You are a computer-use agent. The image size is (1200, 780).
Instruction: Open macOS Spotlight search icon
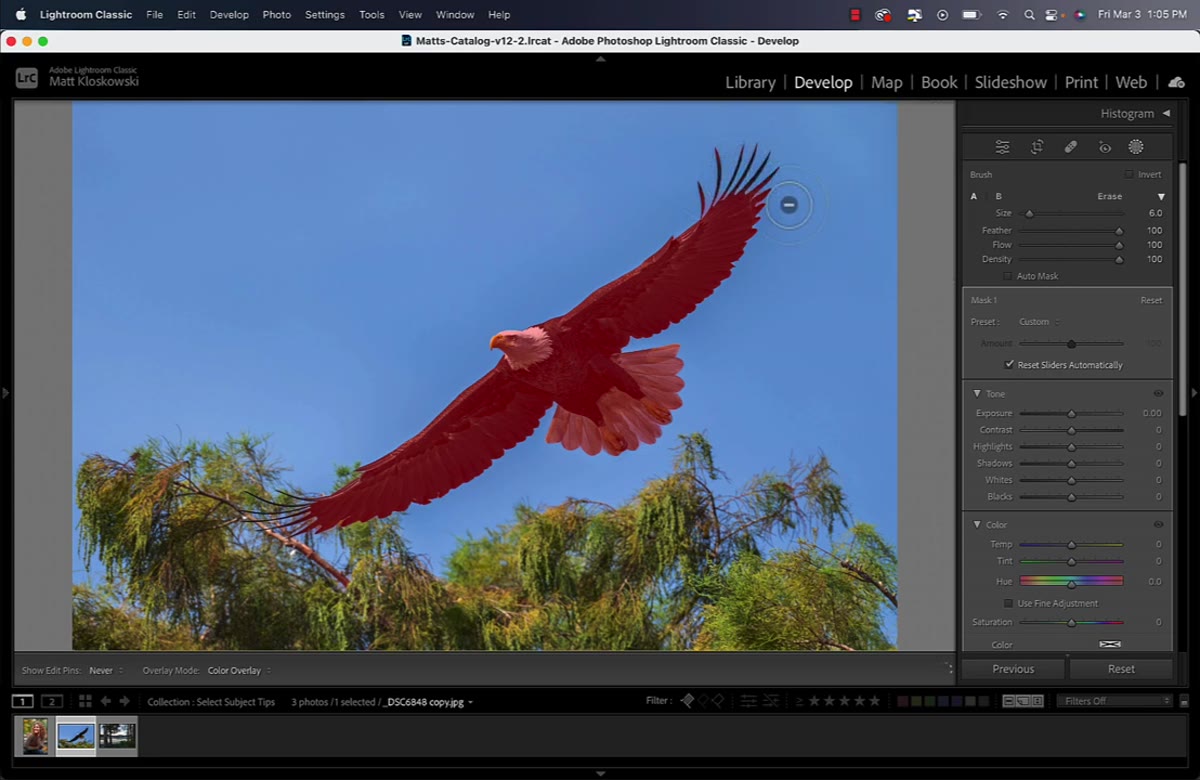click(1030, 15)
